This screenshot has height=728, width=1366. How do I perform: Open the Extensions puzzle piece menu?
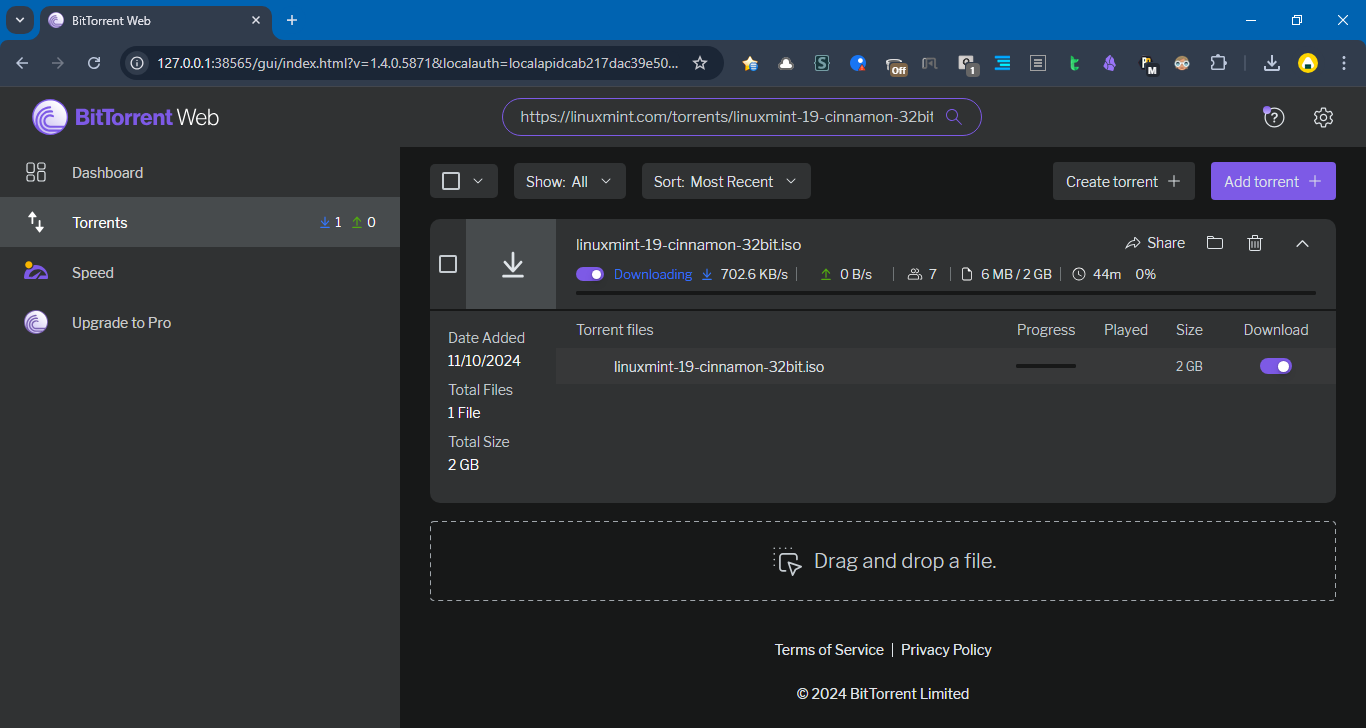[1218, 63]
